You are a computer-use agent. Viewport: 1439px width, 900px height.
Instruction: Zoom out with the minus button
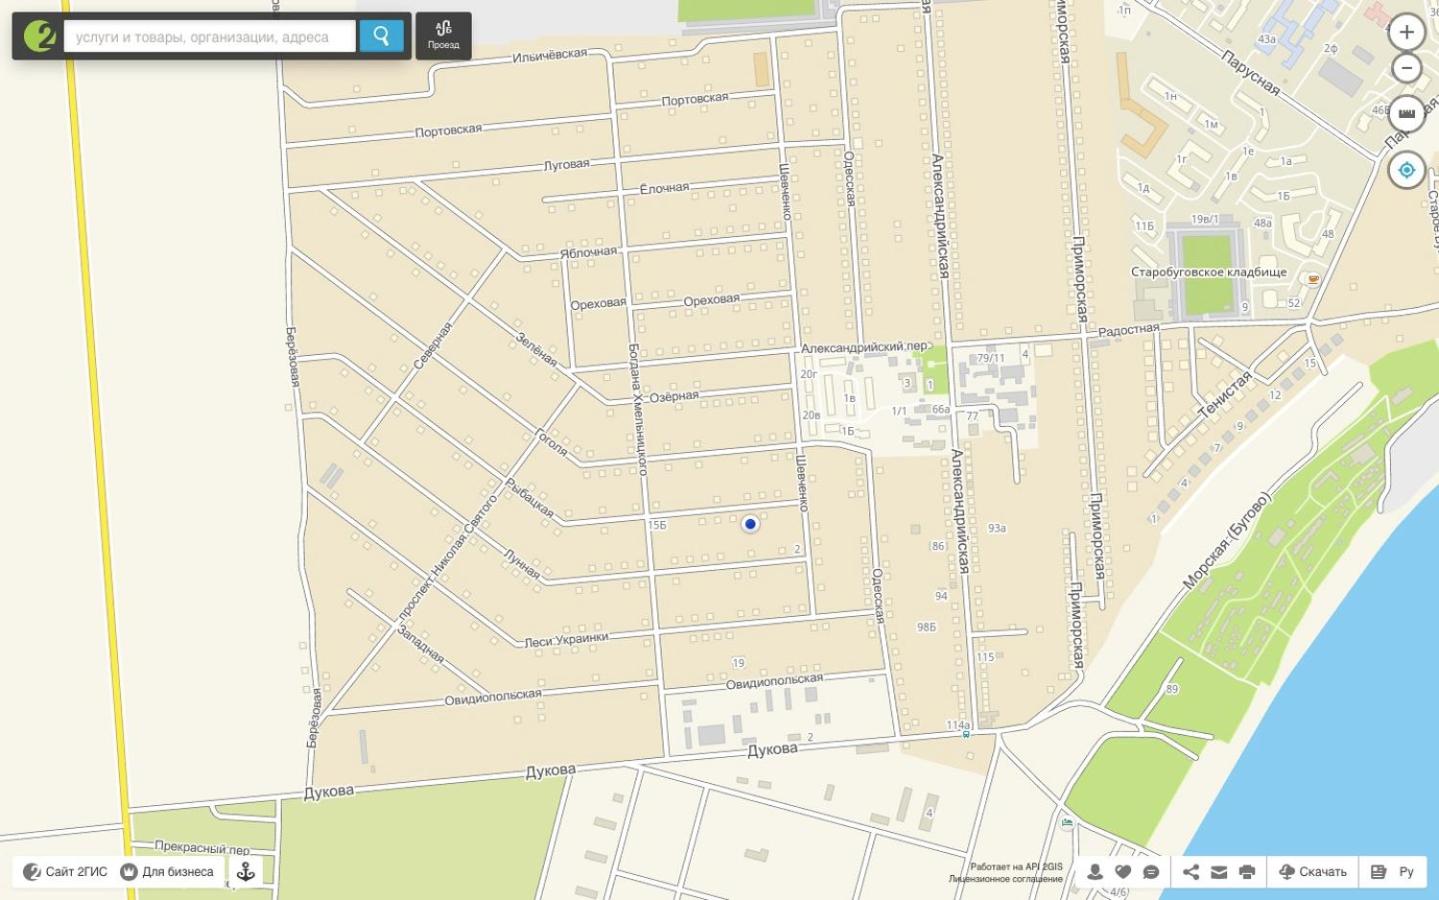(1406, 68)
